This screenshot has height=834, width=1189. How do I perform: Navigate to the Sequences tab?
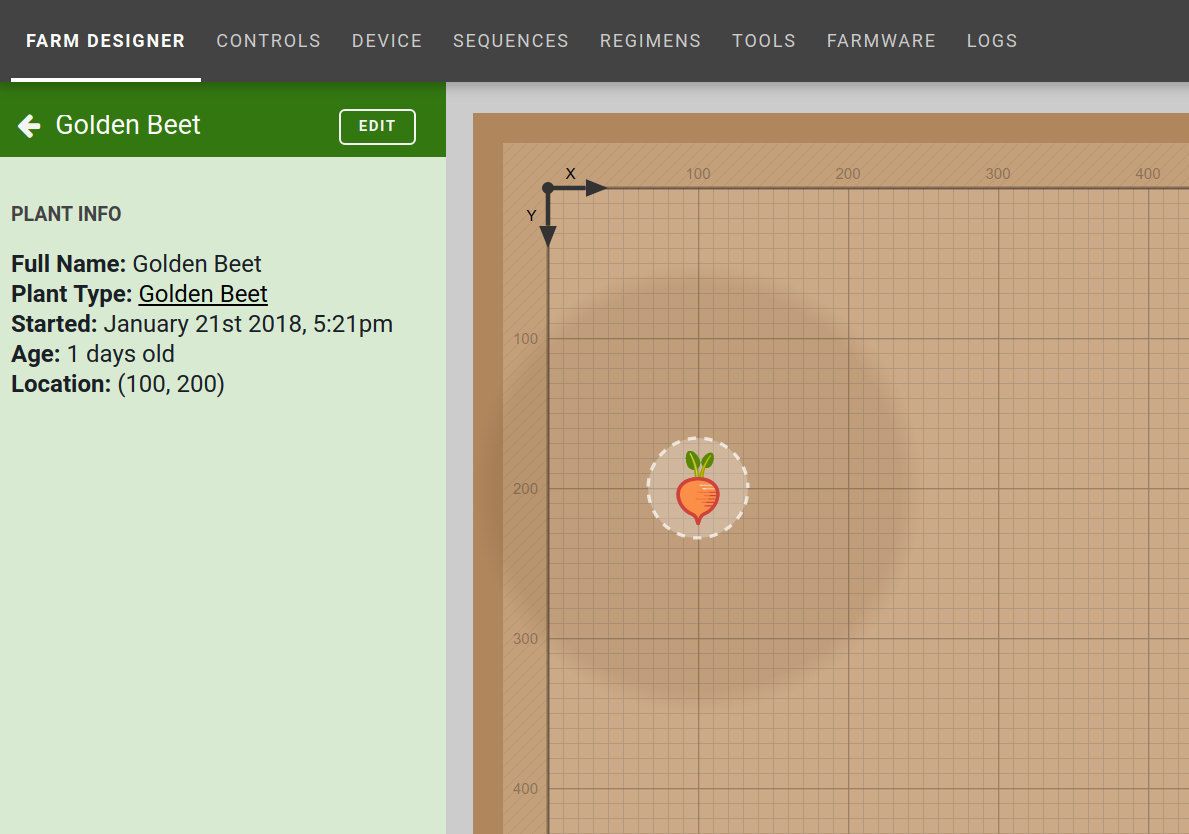(510, 41)
